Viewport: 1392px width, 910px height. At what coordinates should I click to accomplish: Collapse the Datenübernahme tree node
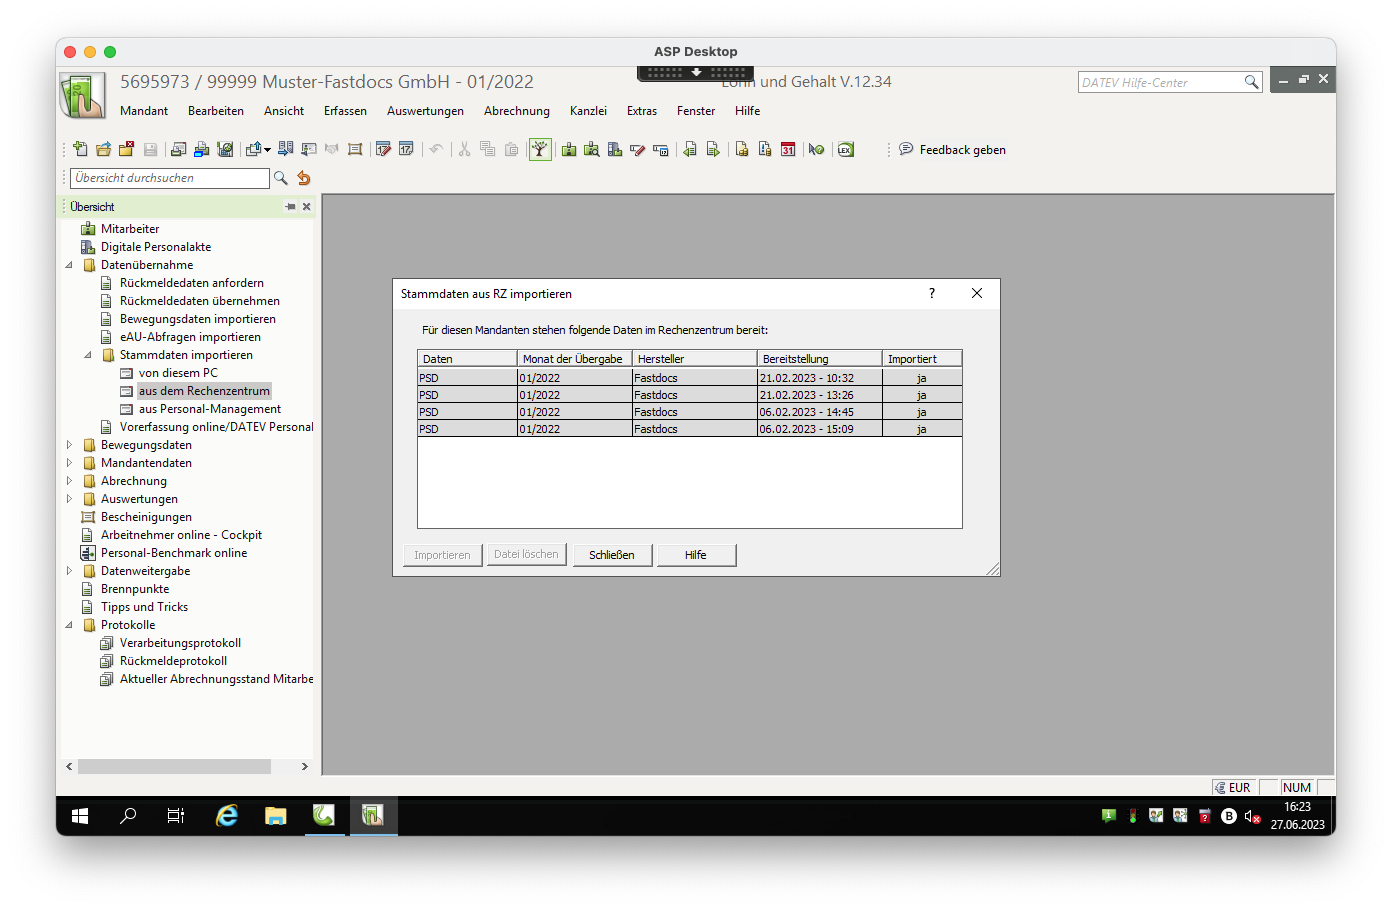pos(69,265)
